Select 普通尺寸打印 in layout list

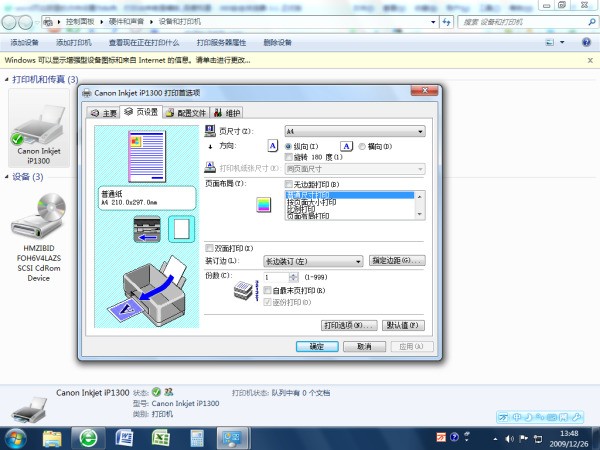[x=350, y=195]
